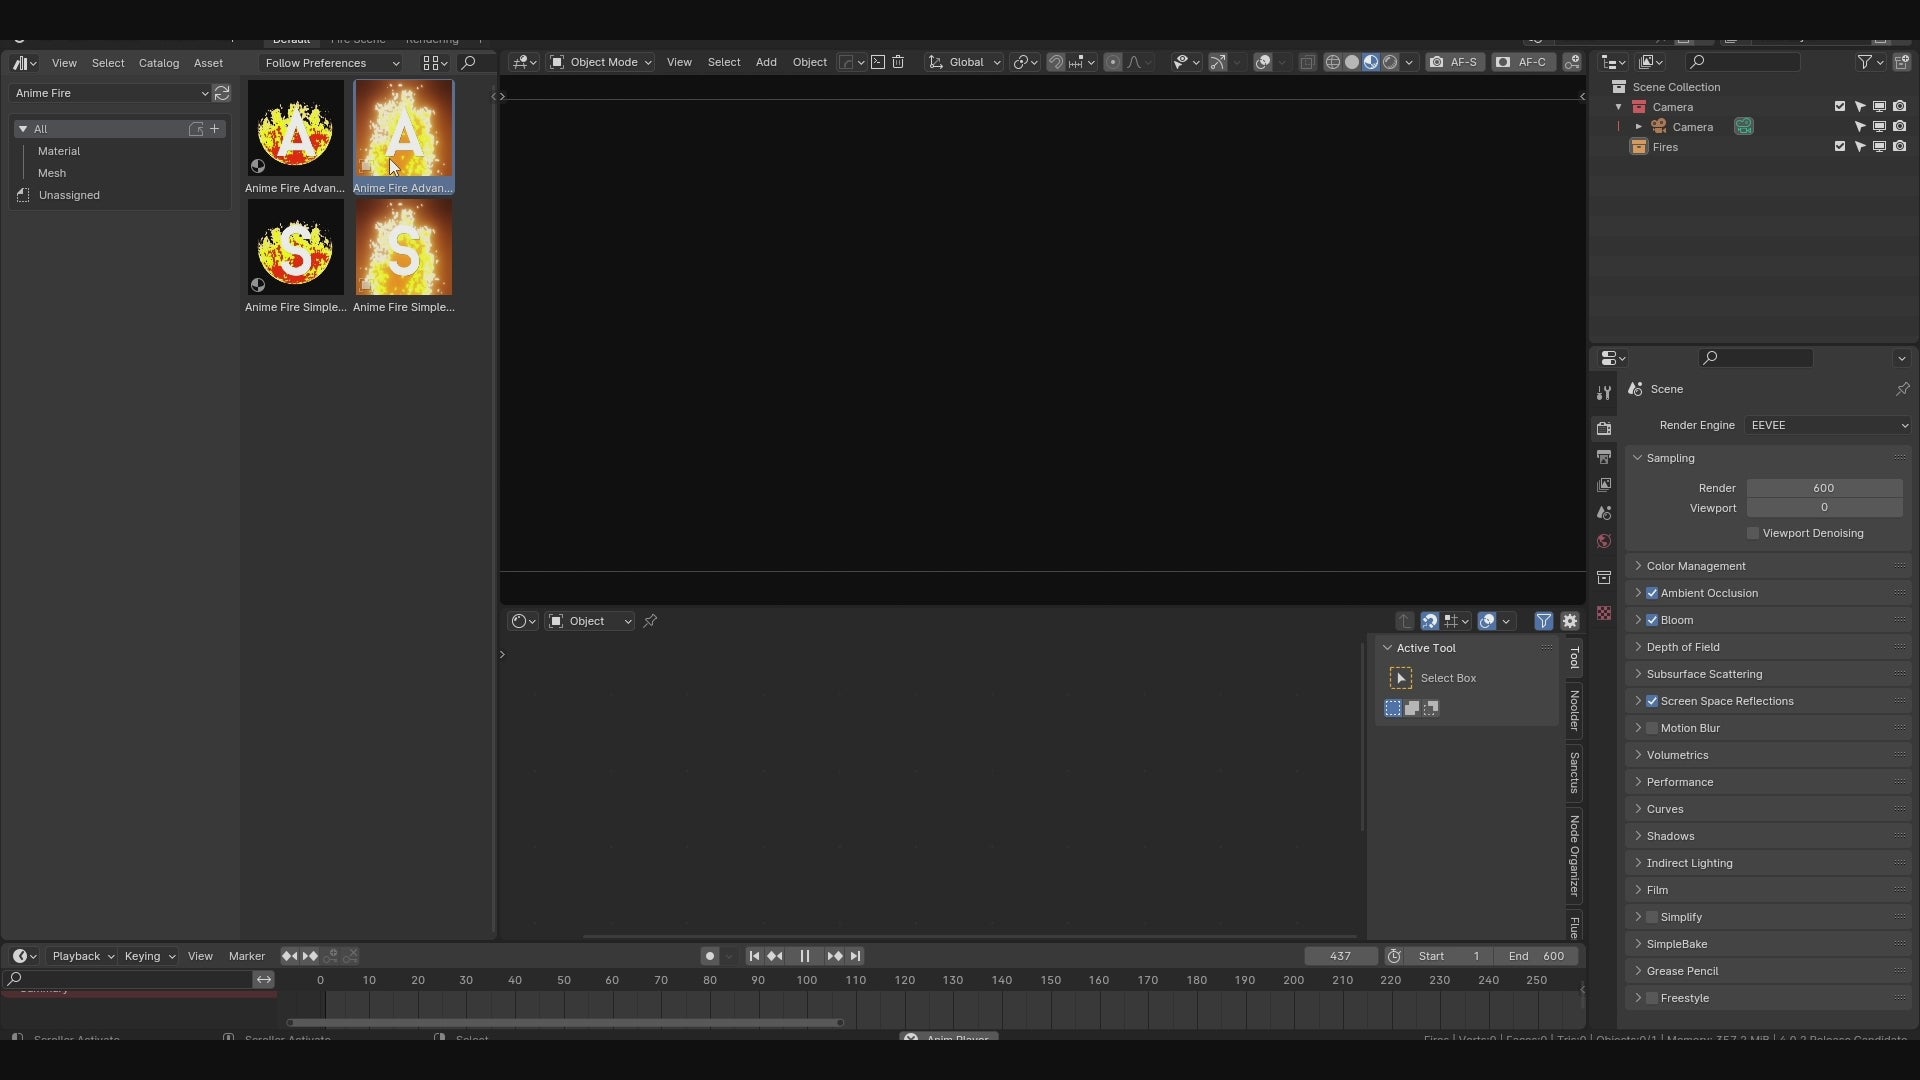Jump to the last frame of the animation
The image size is (1920, 1080).
tap(856, 956)
